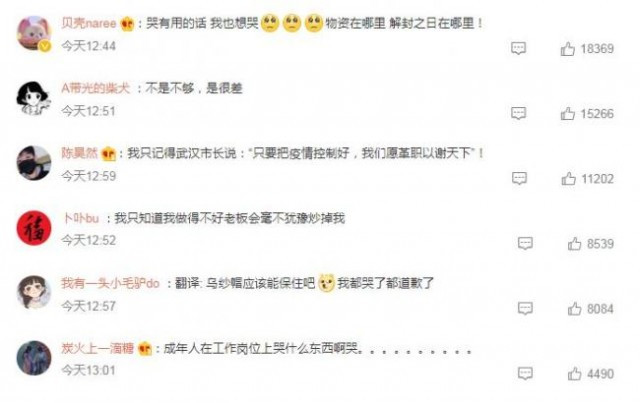Click the 卜卟bu username

[x=80, y=218]
